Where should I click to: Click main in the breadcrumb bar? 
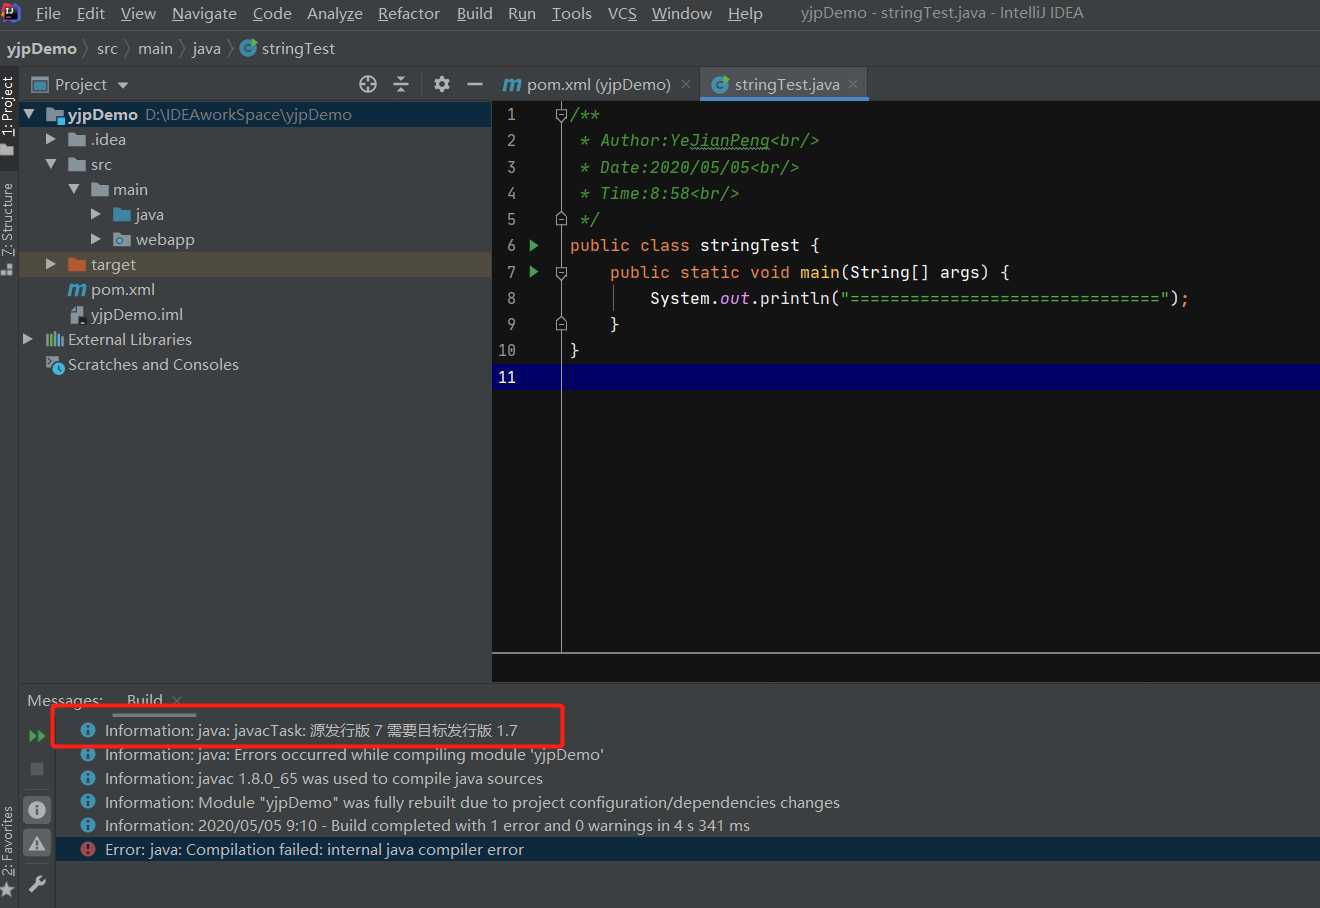[x=155, y=48]
